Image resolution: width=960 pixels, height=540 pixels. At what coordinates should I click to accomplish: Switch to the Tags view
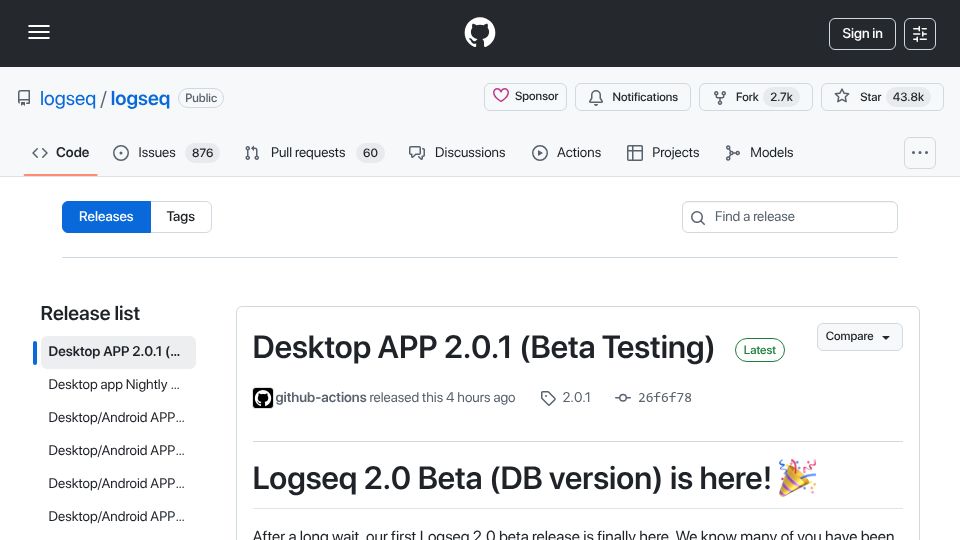click(x=181, y=217)
